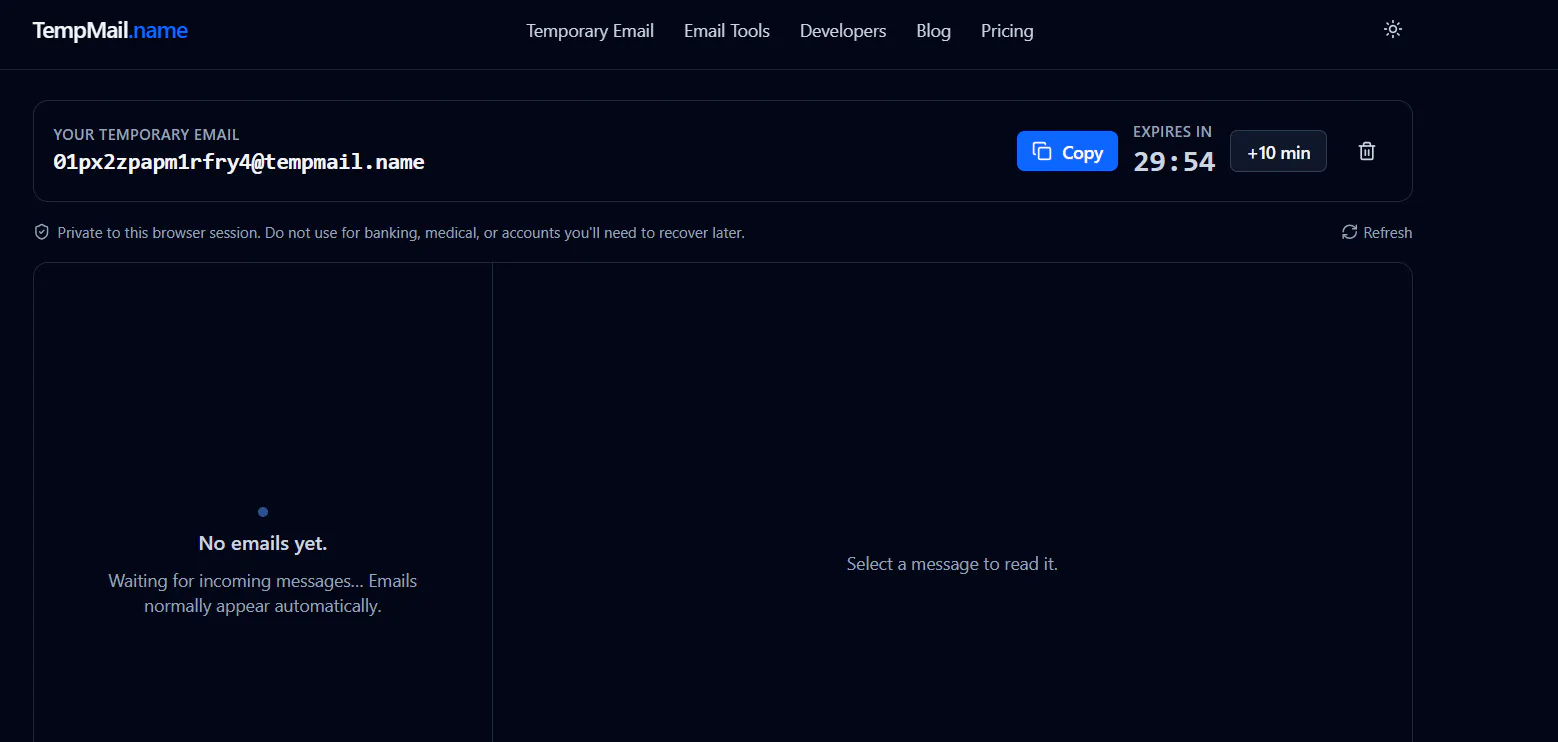Toggle light/dark theme sun icon
Screen dimensions: 1558x742
tap(1393, 30)
